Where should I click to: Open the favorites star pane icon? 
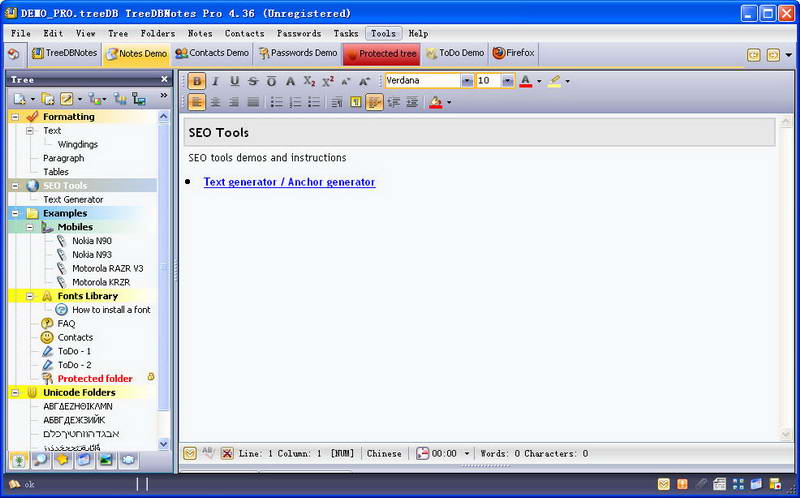[62, 460]
